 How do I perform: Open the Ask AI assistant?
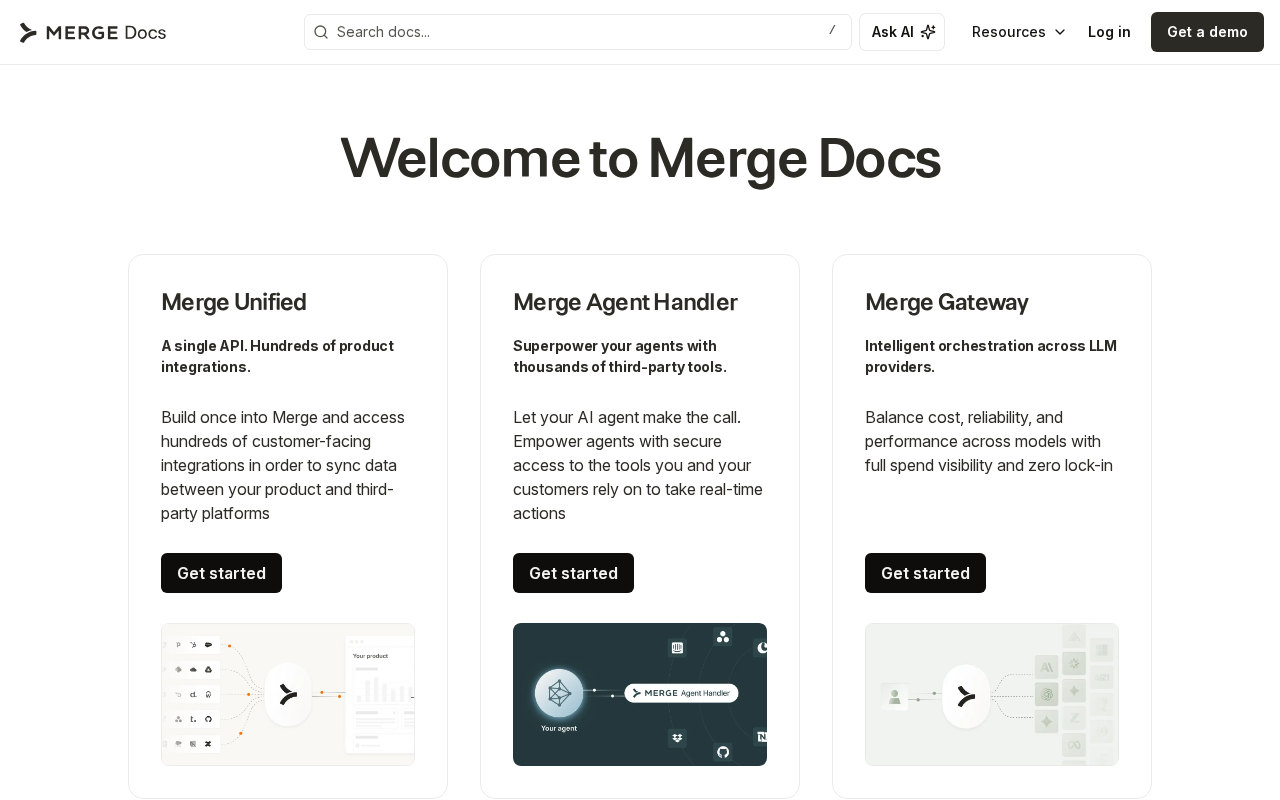pyautogui.click(x=902, y=32)
